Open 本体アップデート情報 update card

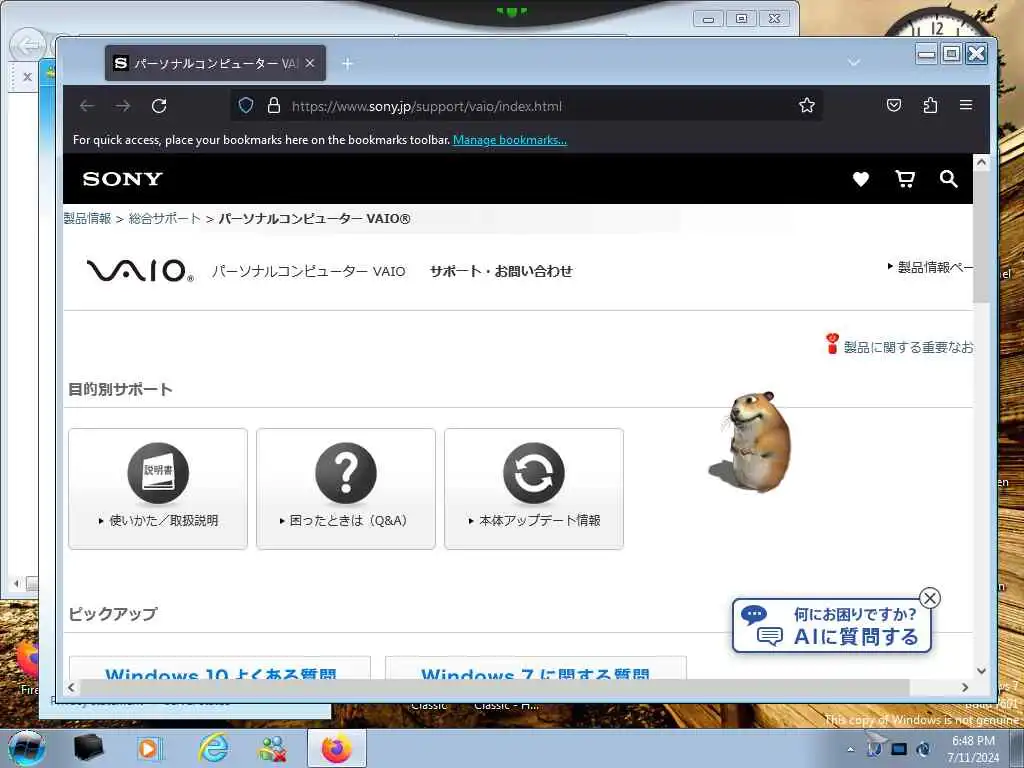click(x=534, y=488)
